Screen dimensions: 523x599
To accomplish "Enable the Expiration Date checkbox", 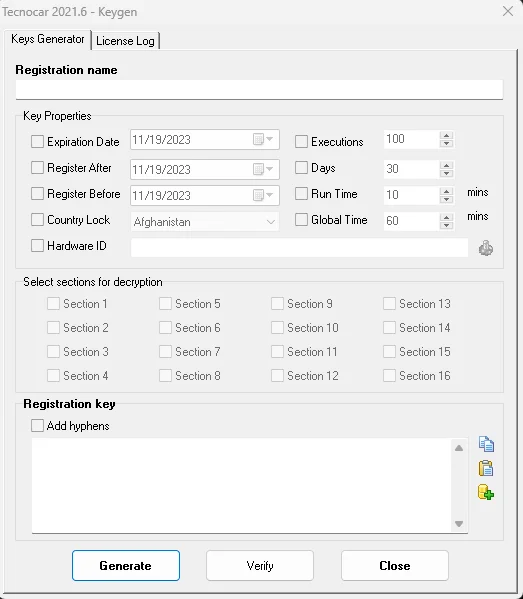I will point(37,141).
